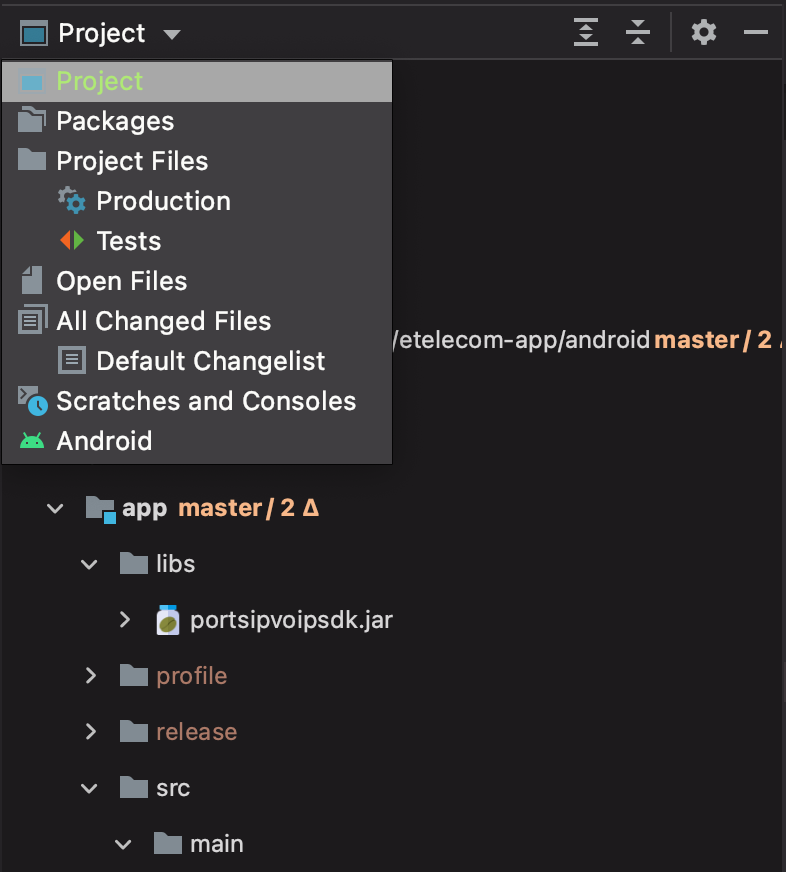The width and height of the screenshot is (786, 872).
Task: Select the Production scope
Action: pyautogui.click(x=163, y=201)
